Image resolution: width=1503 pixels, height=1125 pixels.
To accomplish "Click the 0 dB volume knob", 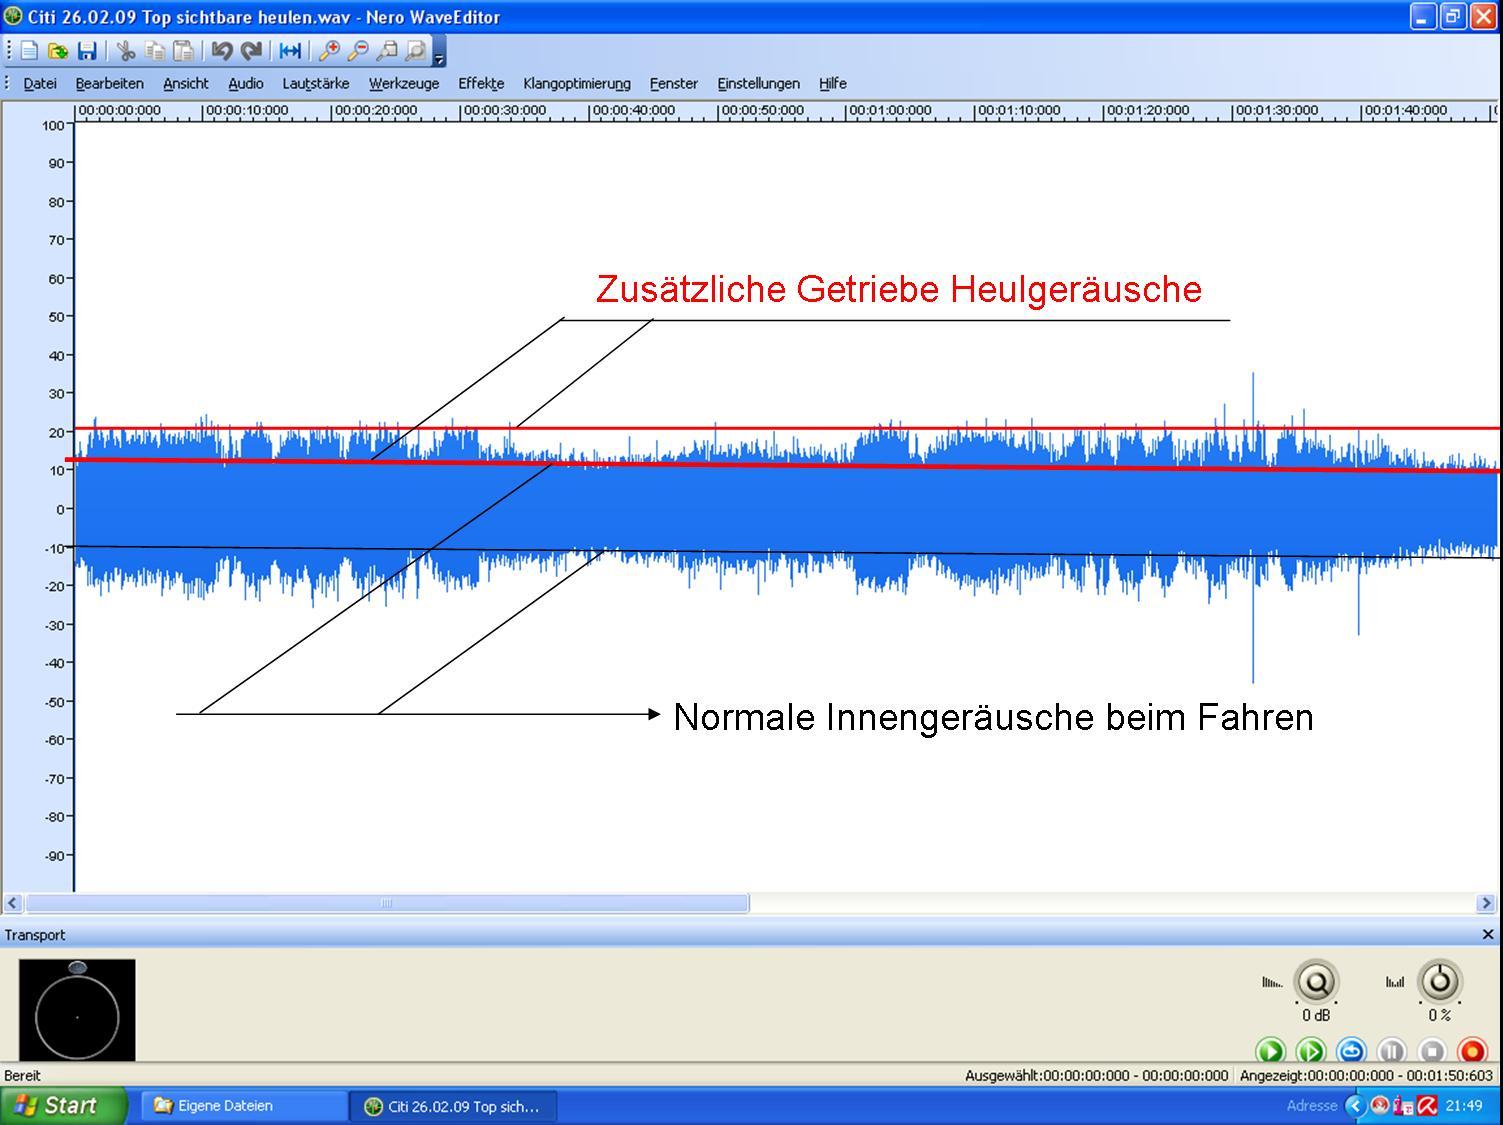I will click(x=1316, y=983).
